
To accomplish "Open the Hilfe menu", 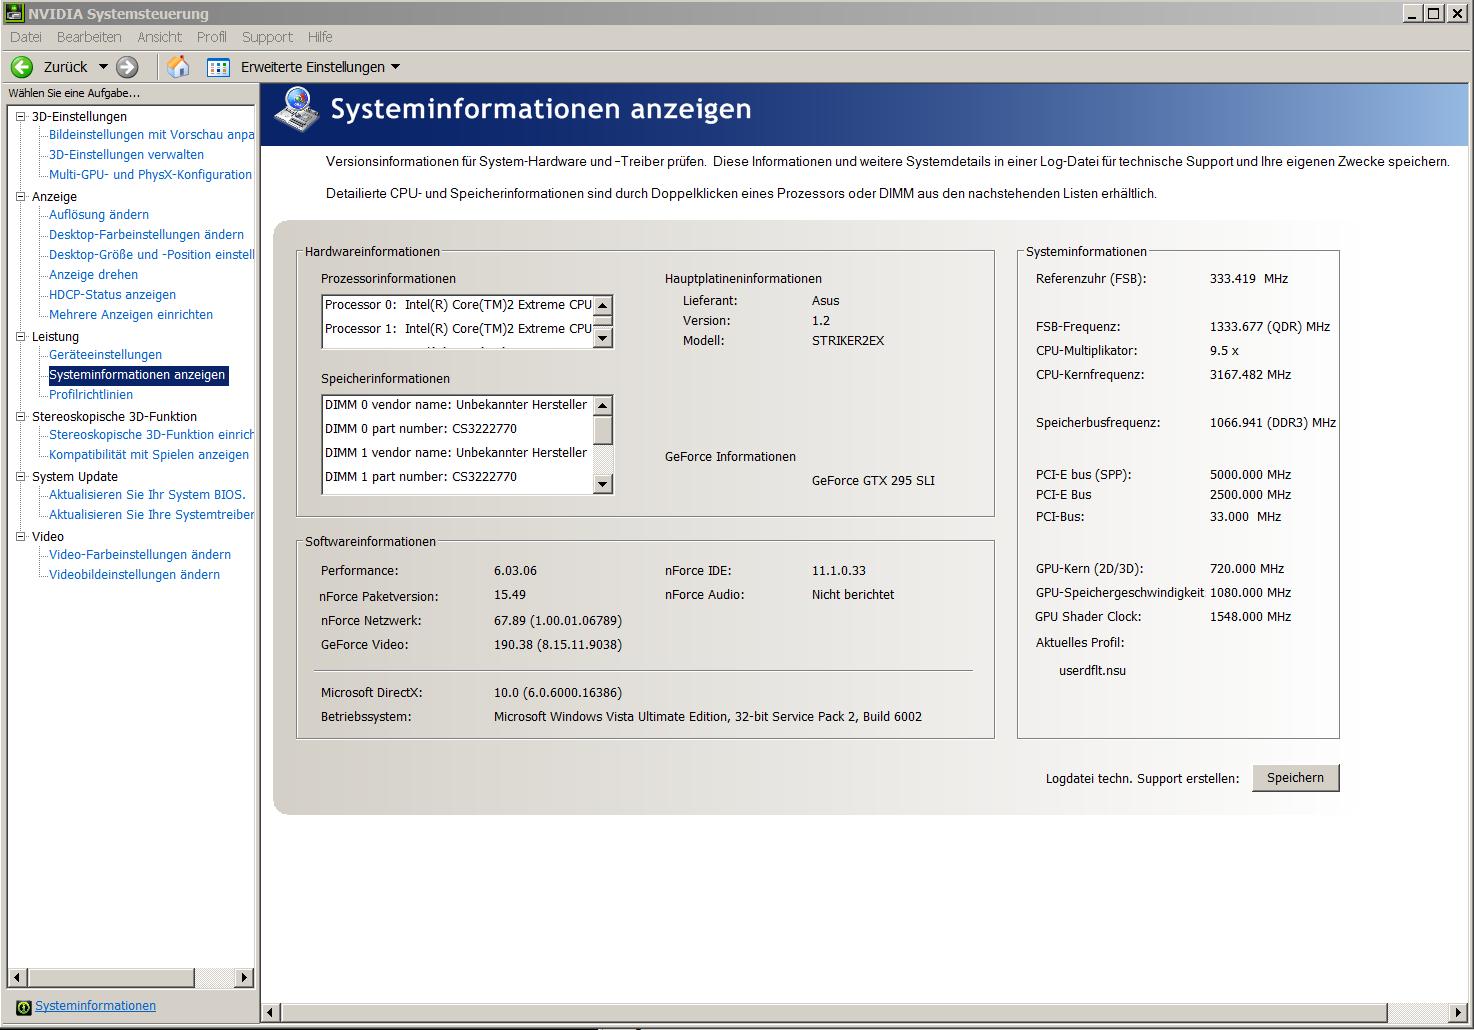I will pos(320,37).
